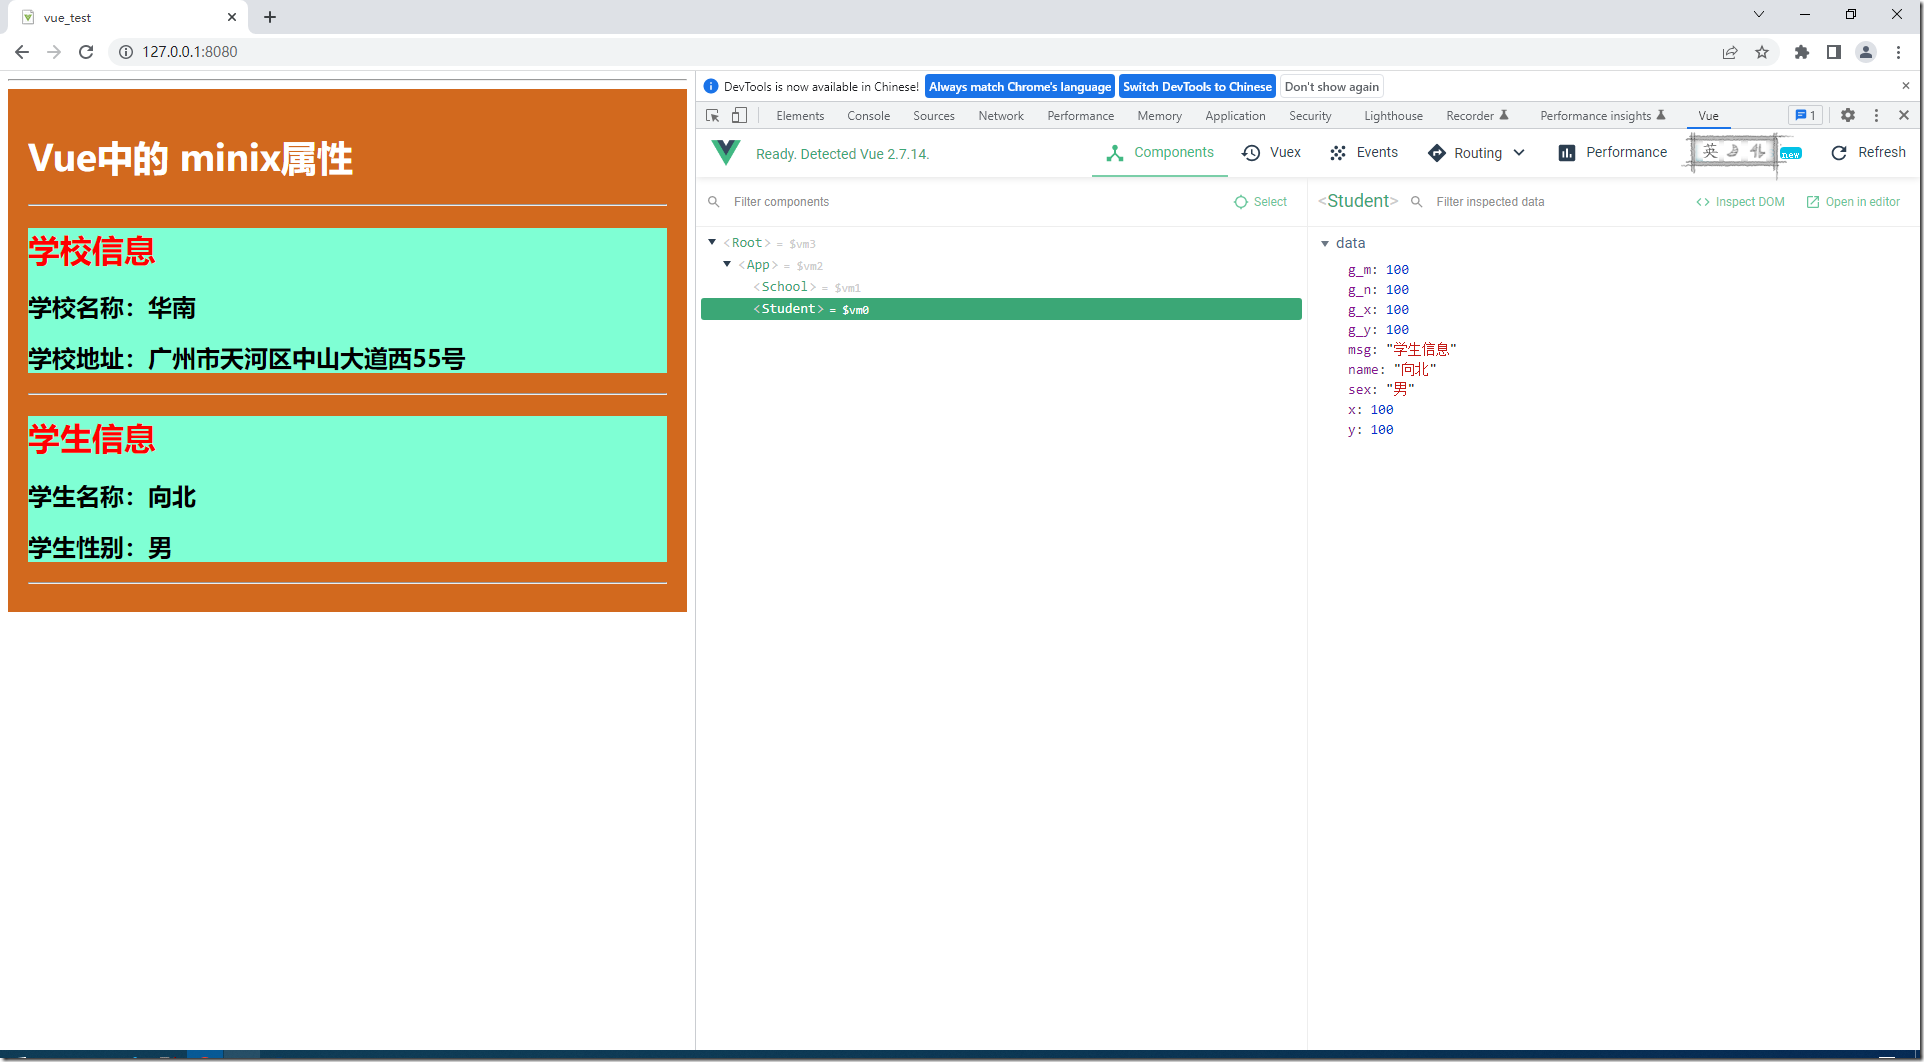Open the Performance insights tab
1924x1062 pixels.
tap(1602, 116)
